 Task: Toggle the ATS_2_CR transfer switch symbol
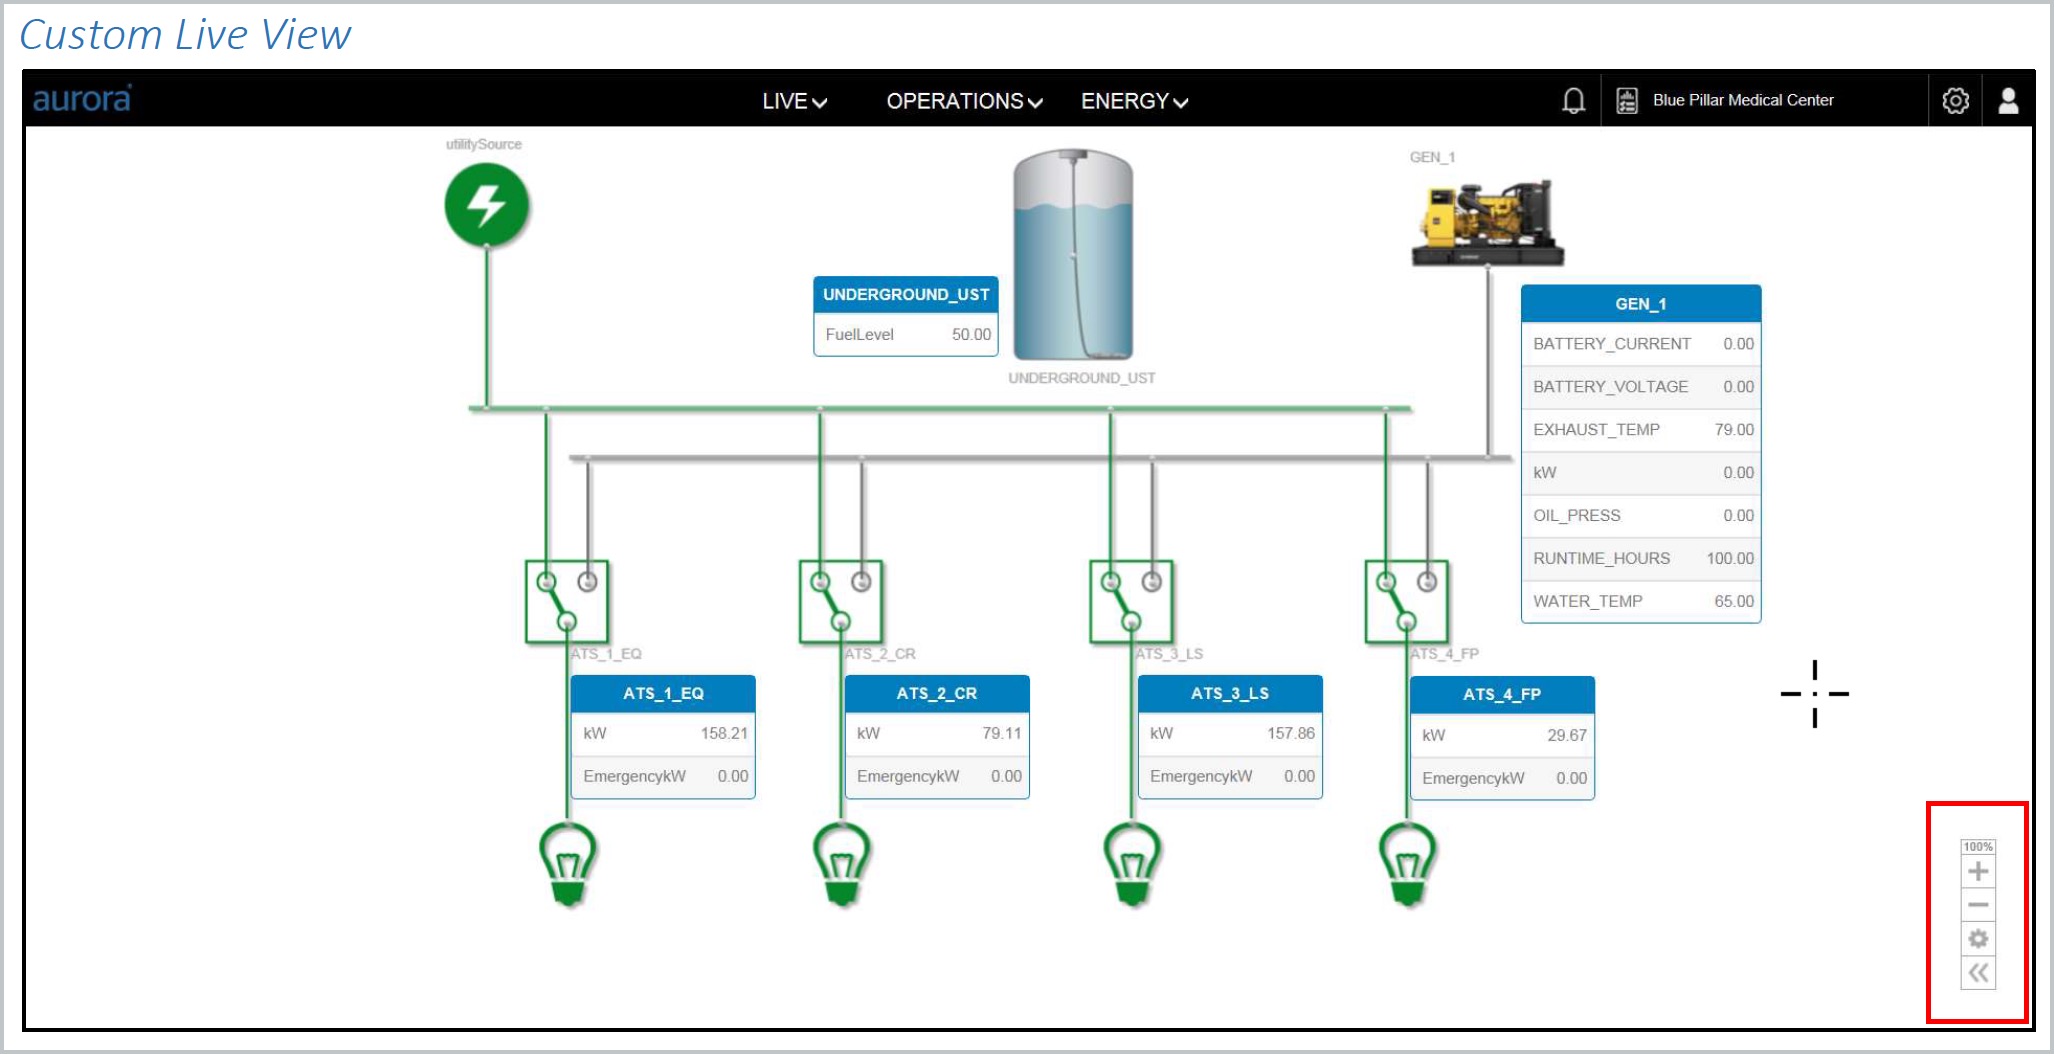(840, 601)
